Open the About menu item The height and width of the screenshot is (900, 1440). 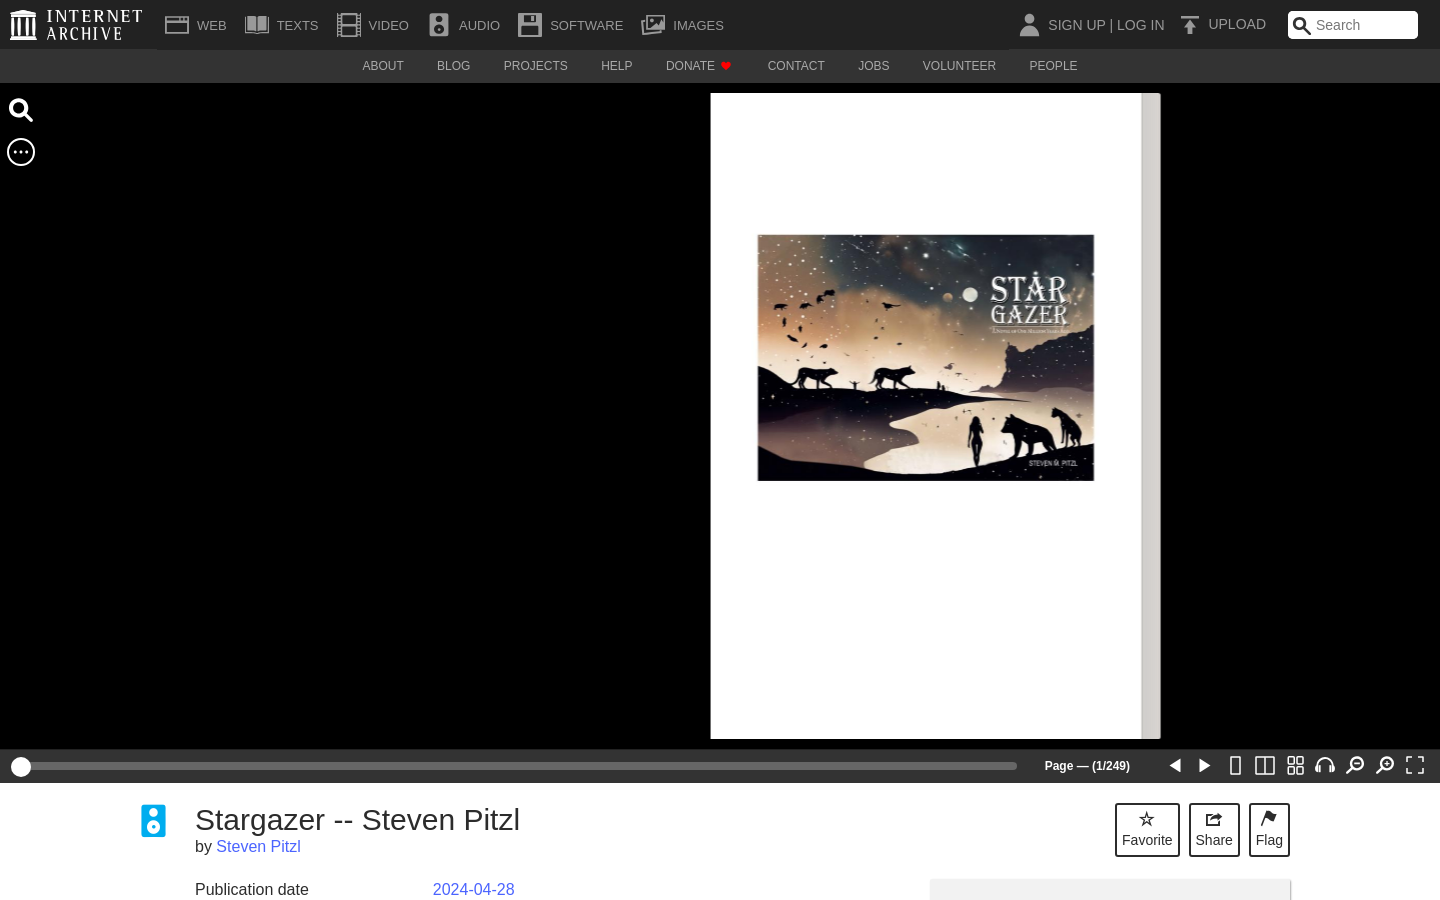(383, 66)
